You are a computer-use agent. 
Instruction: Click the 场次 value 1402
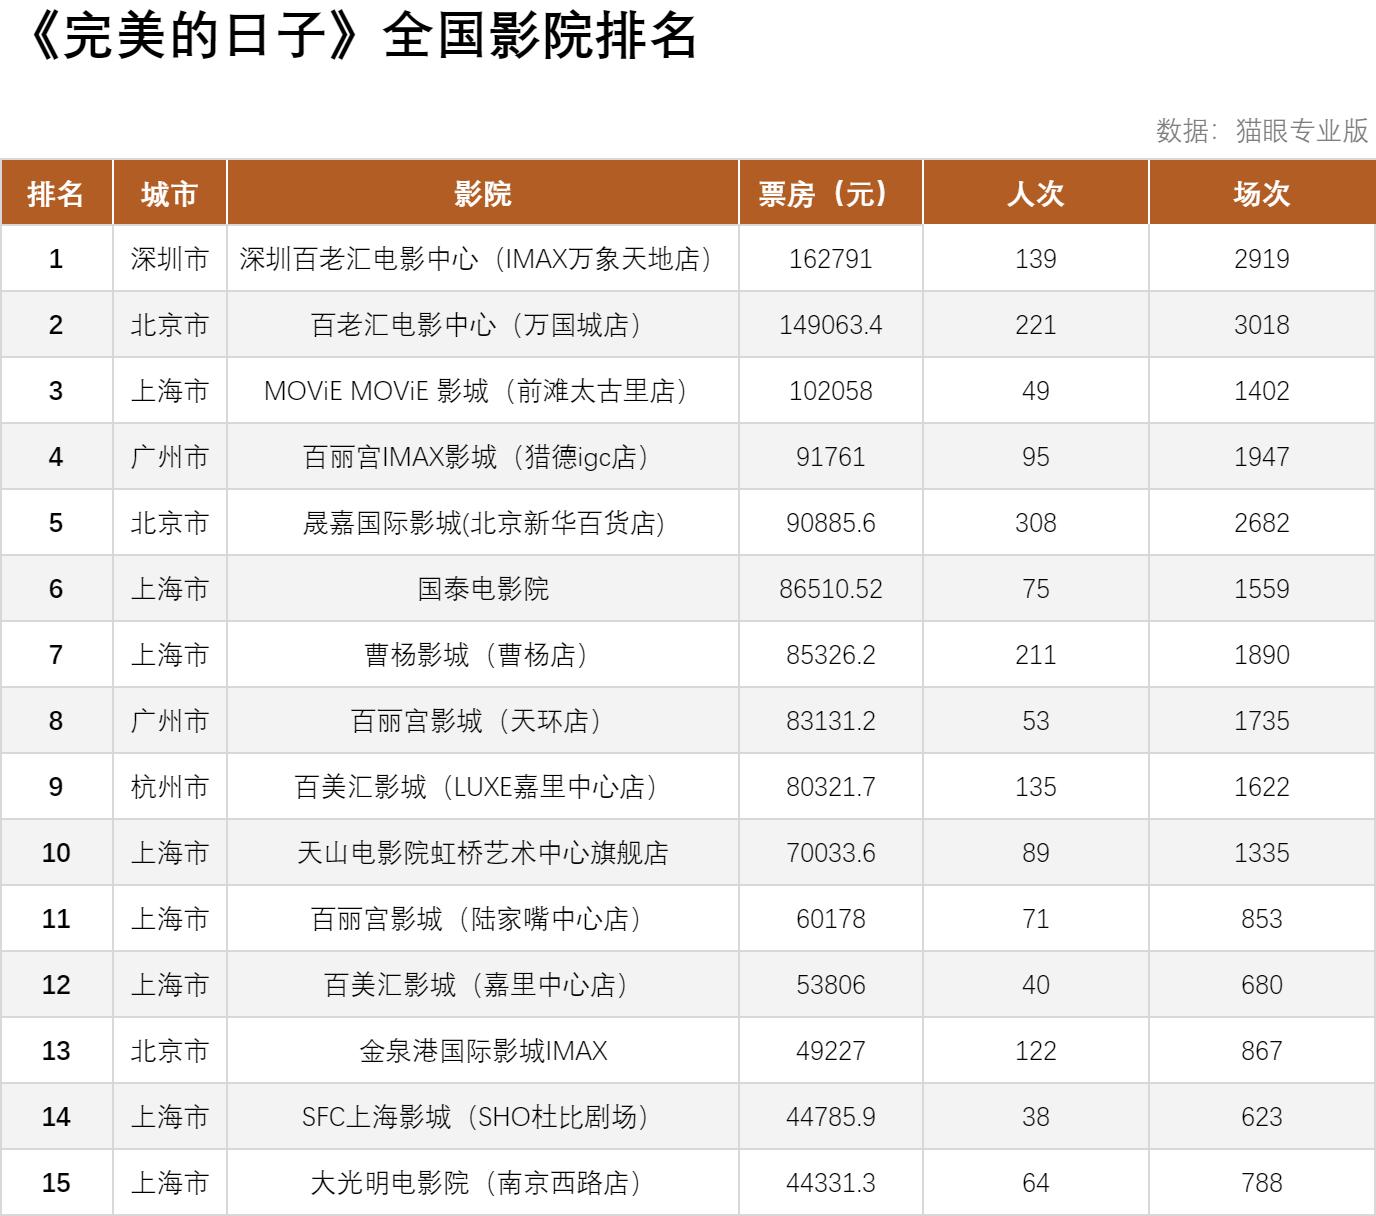[1262, 391]
